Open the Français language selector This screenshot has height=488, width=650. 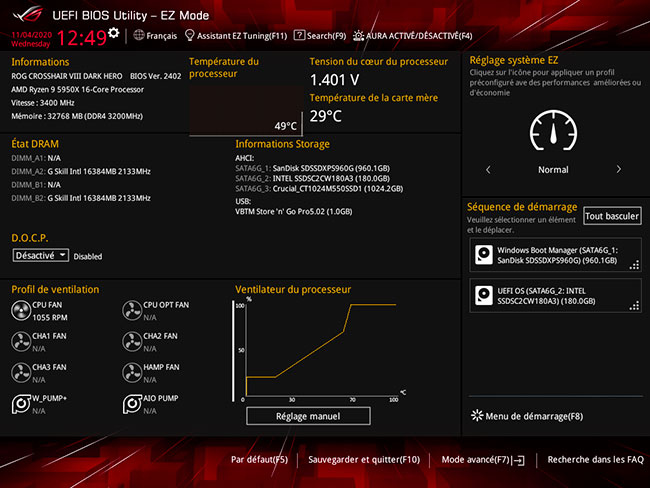154,35
